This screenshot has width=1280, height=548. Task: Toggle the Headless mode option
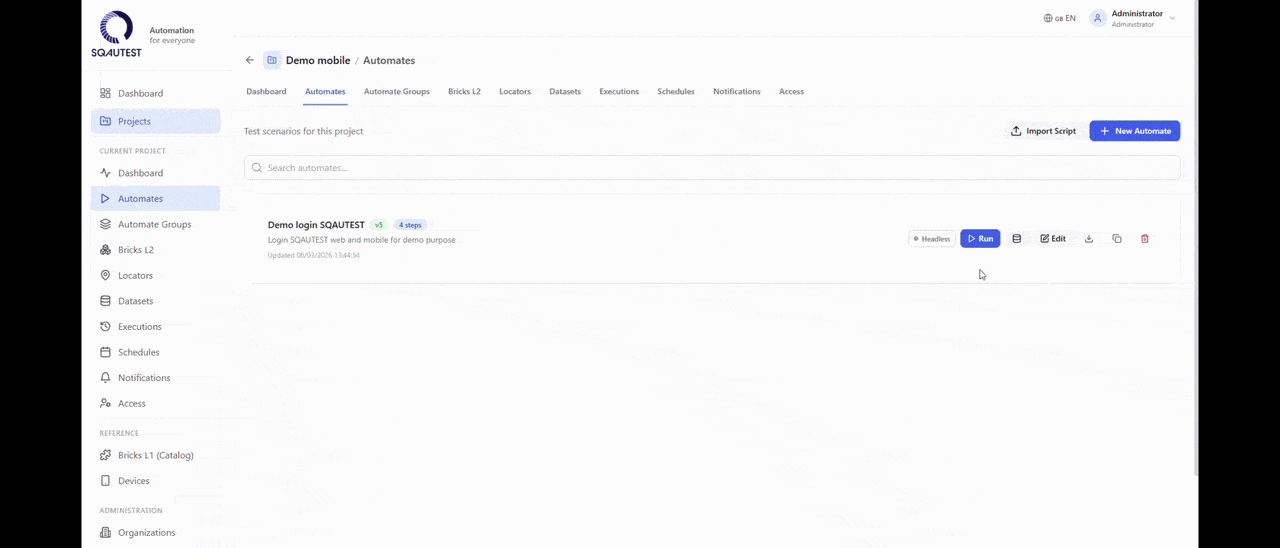pyautogui.click(x=932, y=239)
